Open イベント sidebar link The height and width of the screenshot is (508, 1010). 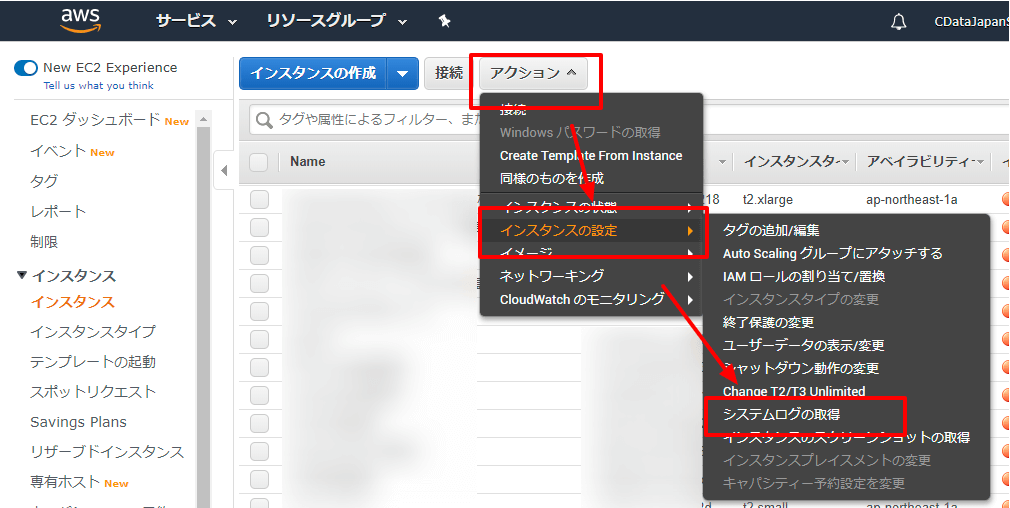point(58,151)
